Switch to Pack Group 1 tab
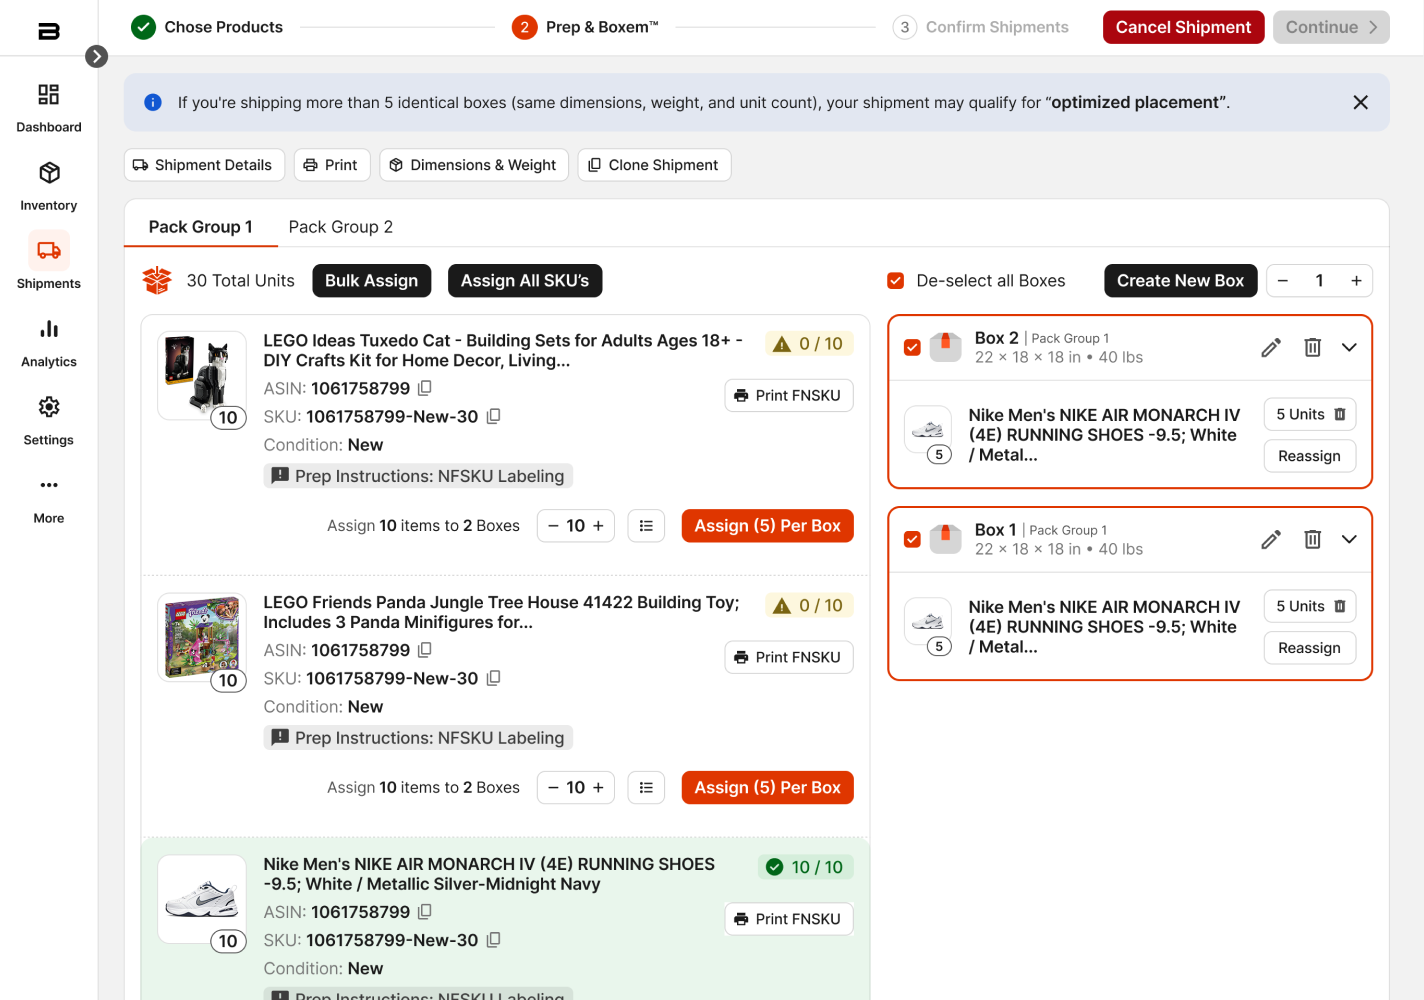1424x1000 pixels. (x=201, y=227)
